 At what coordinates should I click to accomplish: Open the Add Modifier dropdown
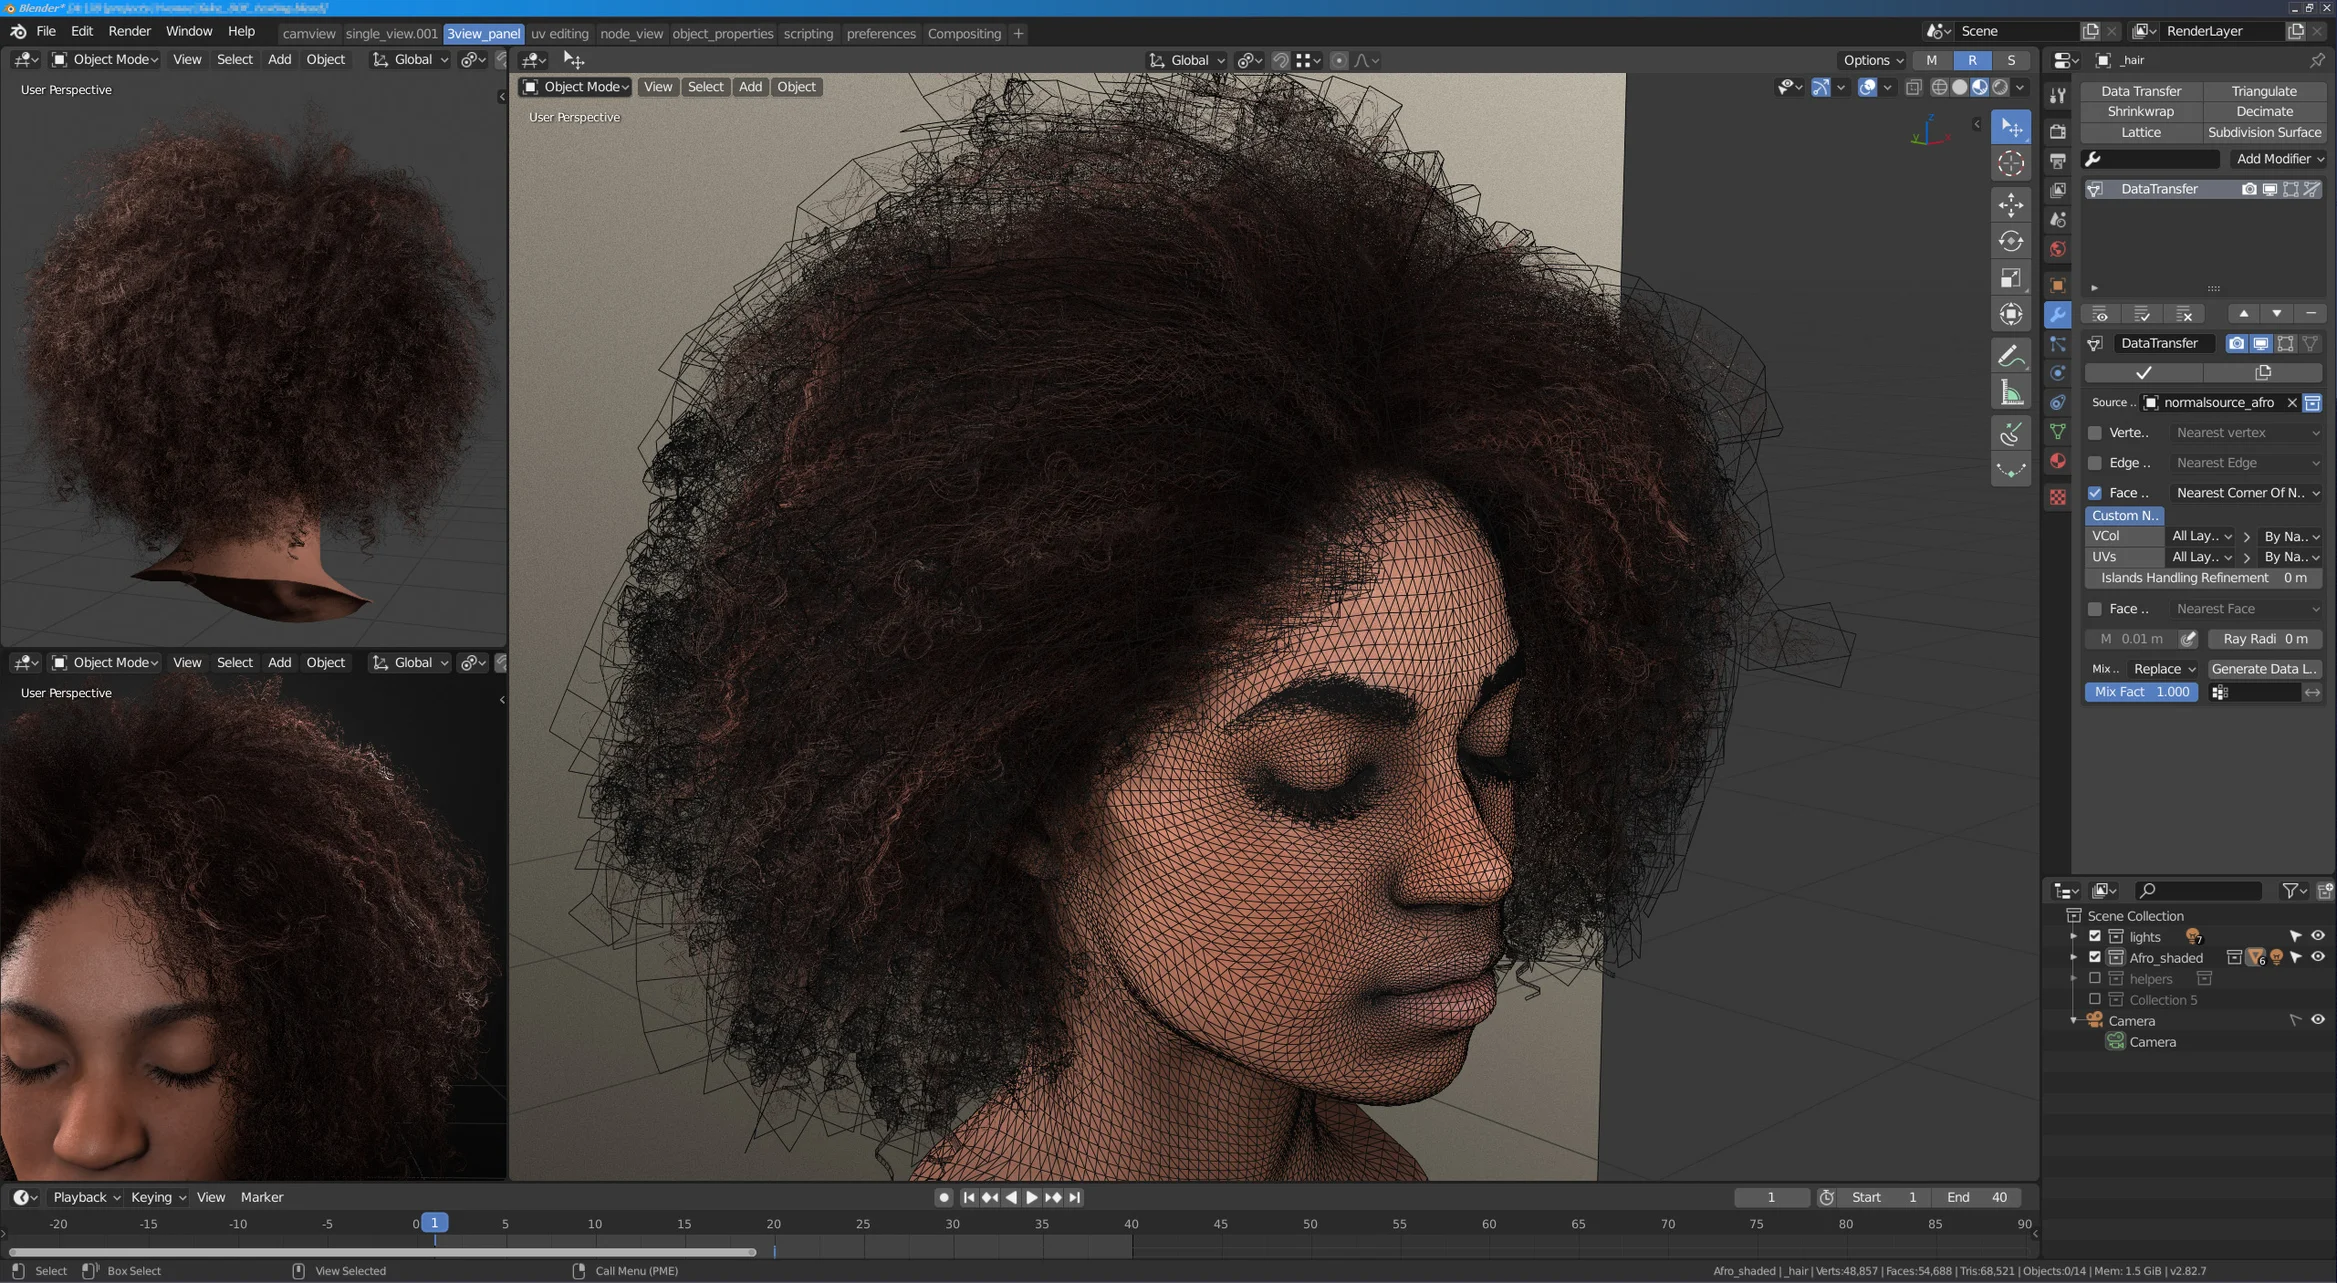pyautogui.click(x=2278, y=159)
